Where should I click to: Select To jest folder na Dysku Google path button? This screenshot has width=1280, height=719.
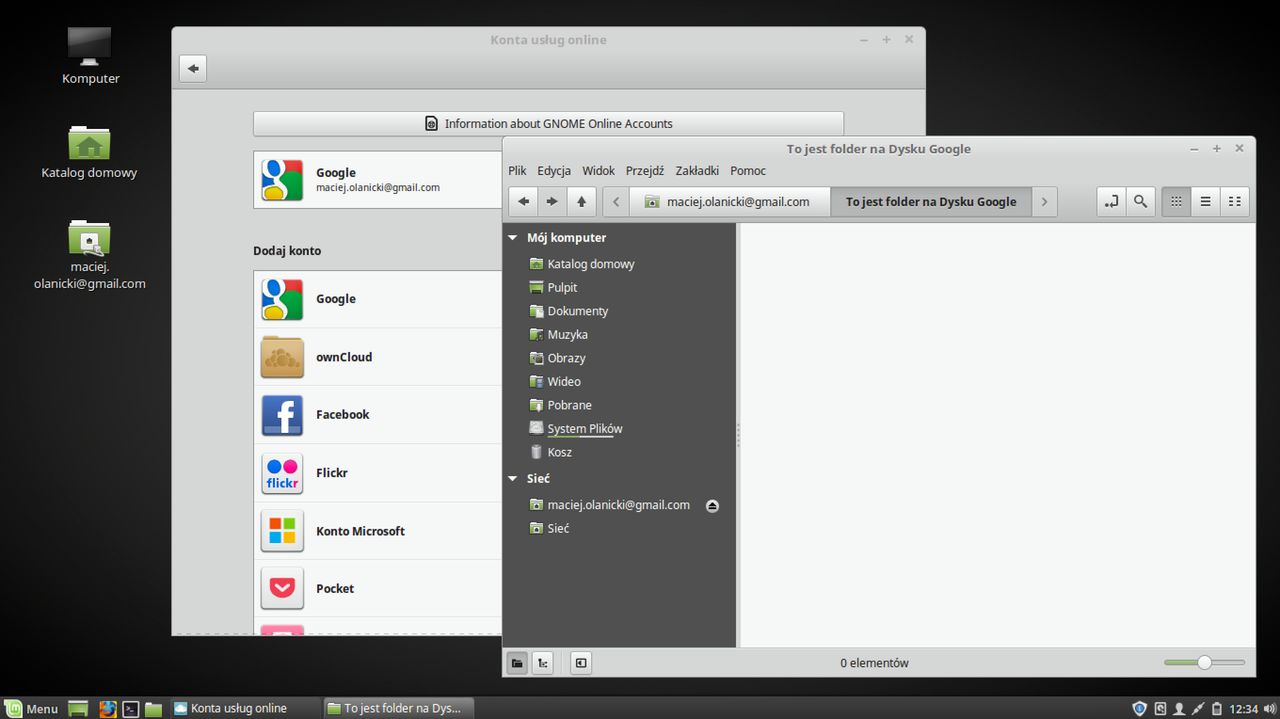coord(930,201)
